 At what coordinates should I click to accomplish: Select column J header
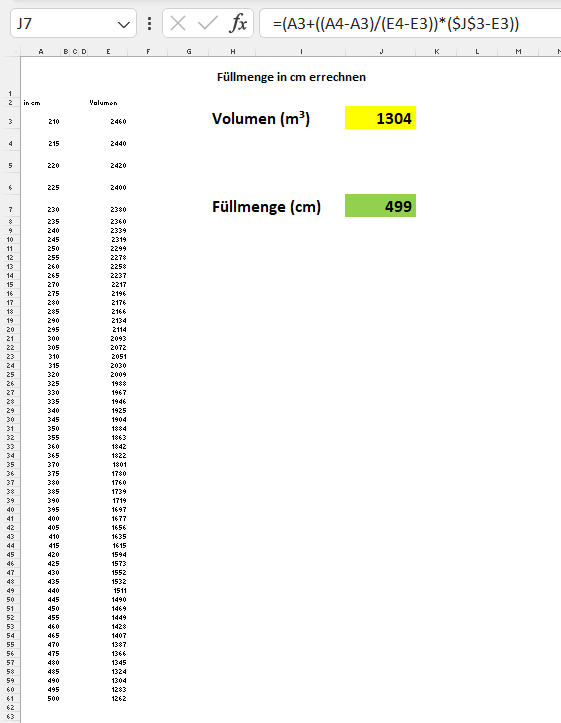coord(381,52)
